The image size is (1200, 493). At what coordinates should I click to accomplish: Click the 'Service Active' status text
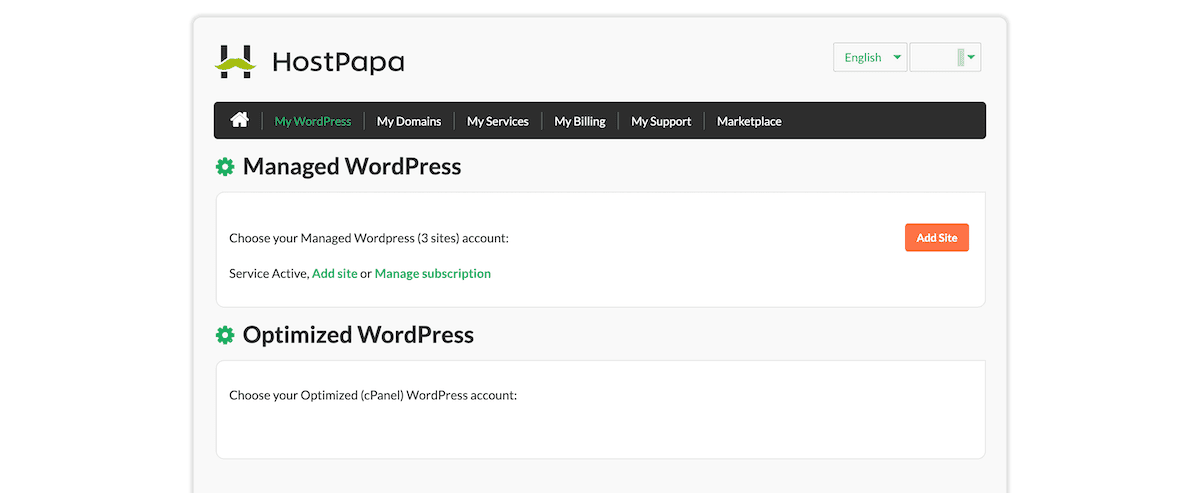268,273
